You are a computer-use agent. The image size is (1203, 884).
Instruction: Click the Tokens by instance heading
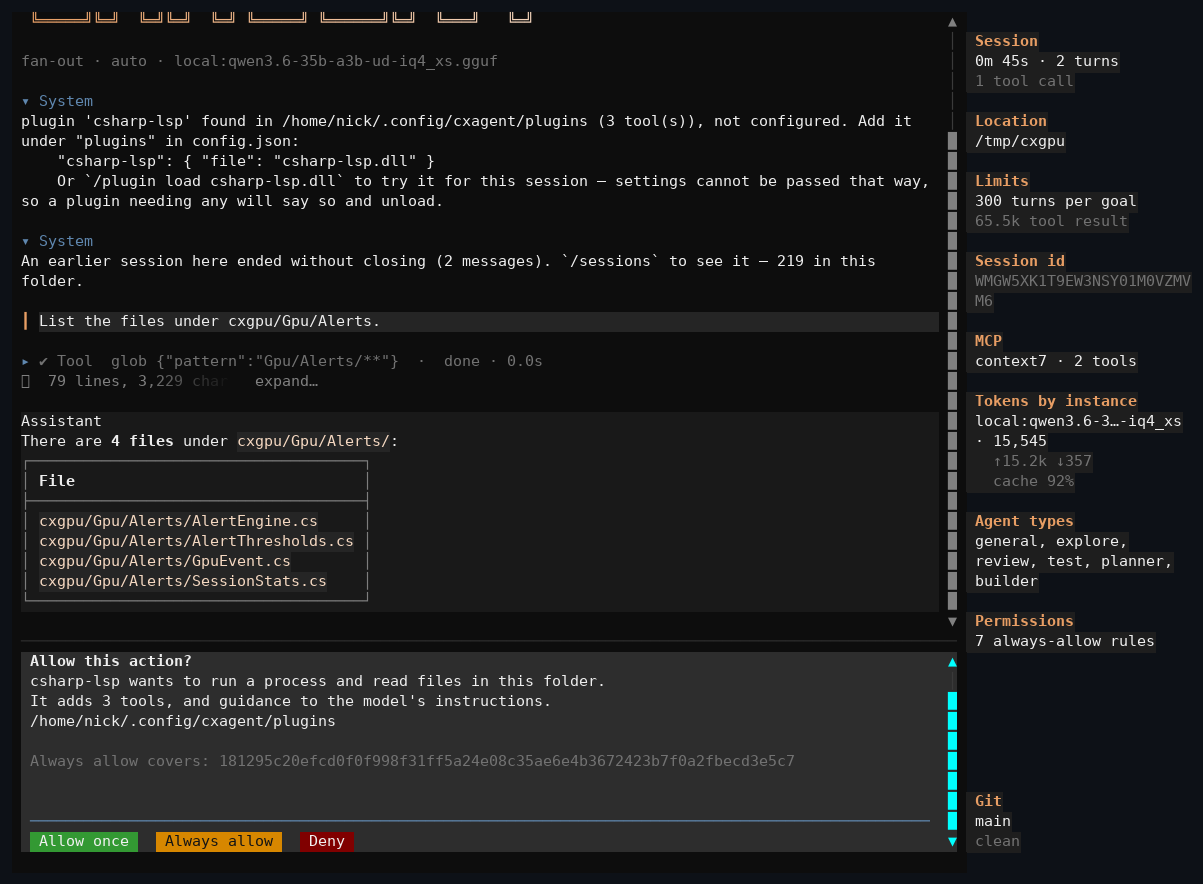1056,401
